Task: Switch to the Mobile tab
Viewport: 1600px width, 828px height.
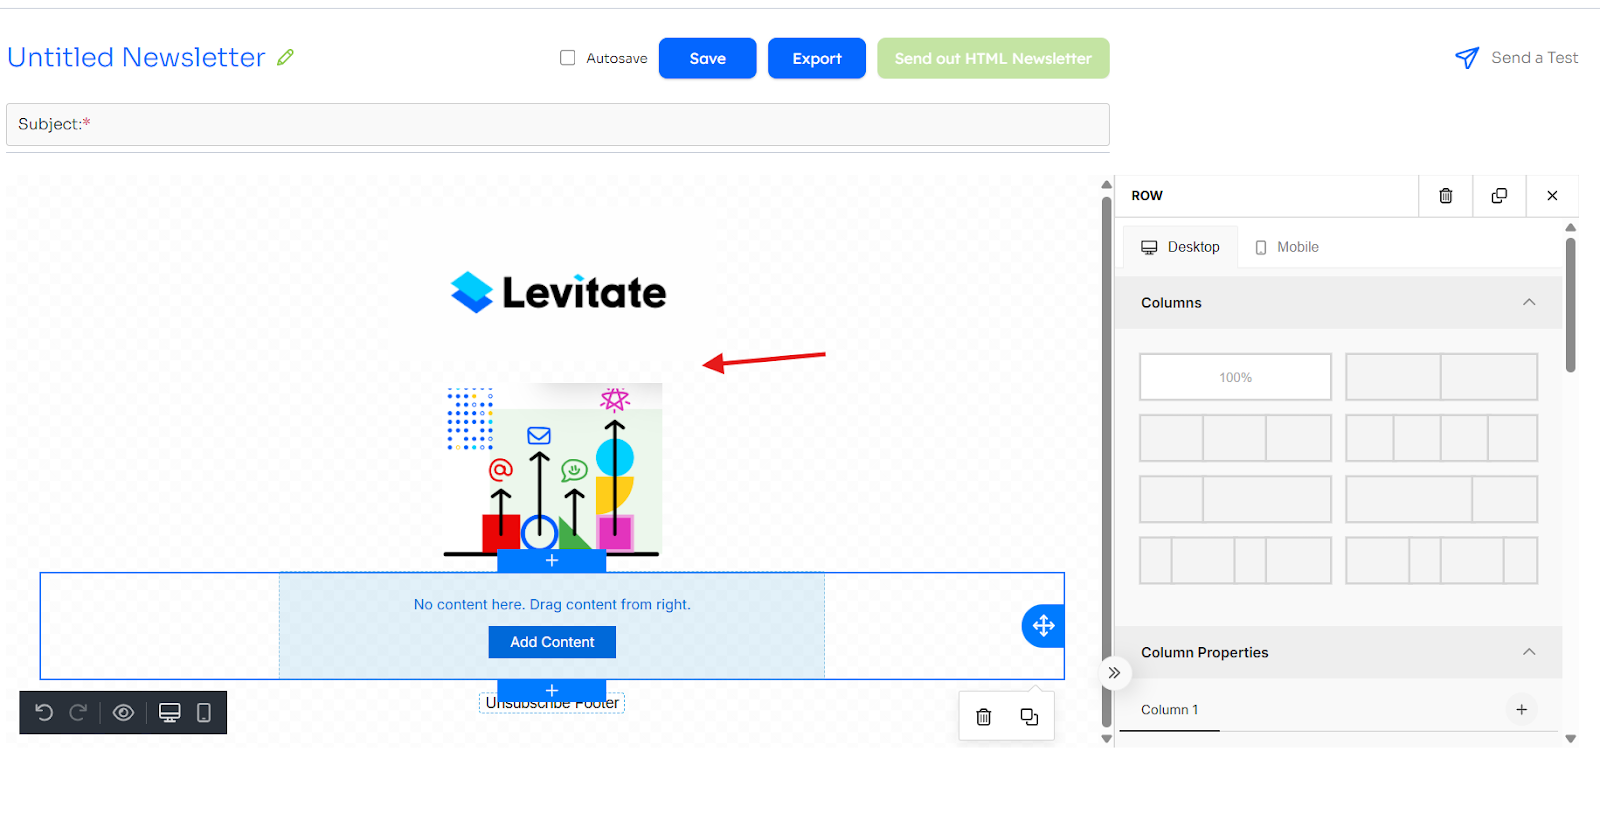Action: [x=1287, y=247]
